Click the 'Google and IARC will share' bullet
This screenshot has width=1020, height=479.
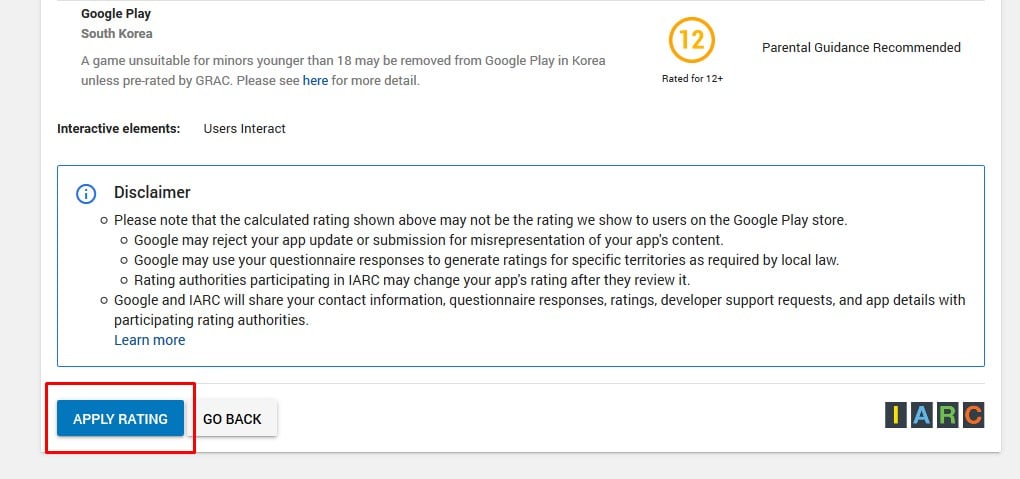pos(539,300)
